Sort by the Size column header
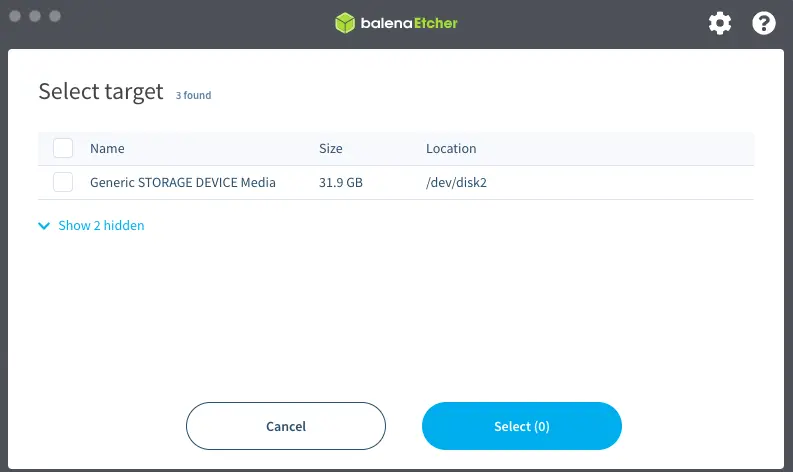 click(330, 148)
